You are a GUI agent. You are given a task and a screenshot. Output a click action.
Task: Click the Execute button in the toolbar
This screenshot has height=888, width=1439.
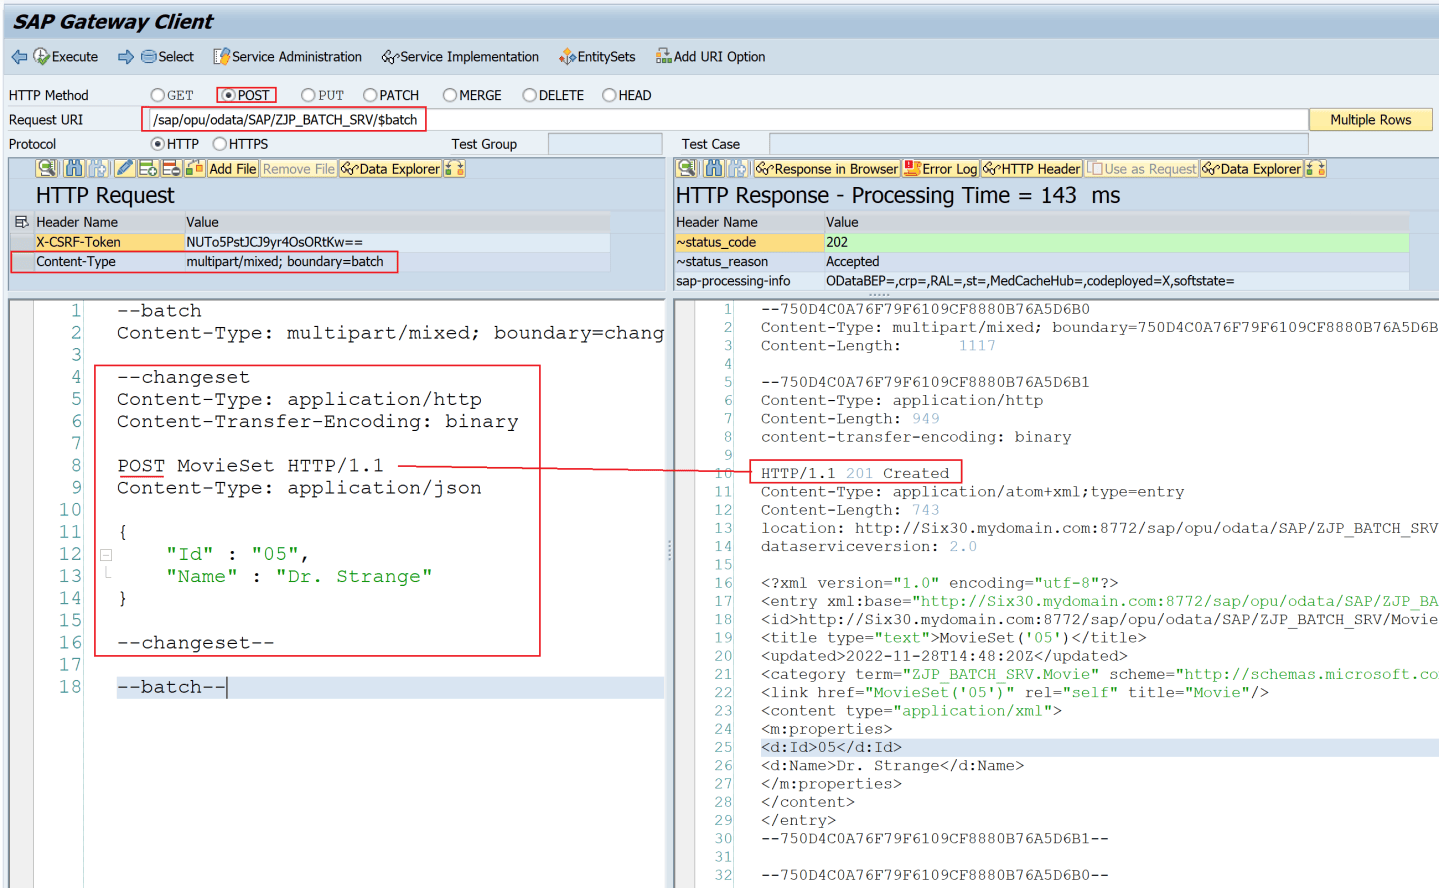pos(66,57)
